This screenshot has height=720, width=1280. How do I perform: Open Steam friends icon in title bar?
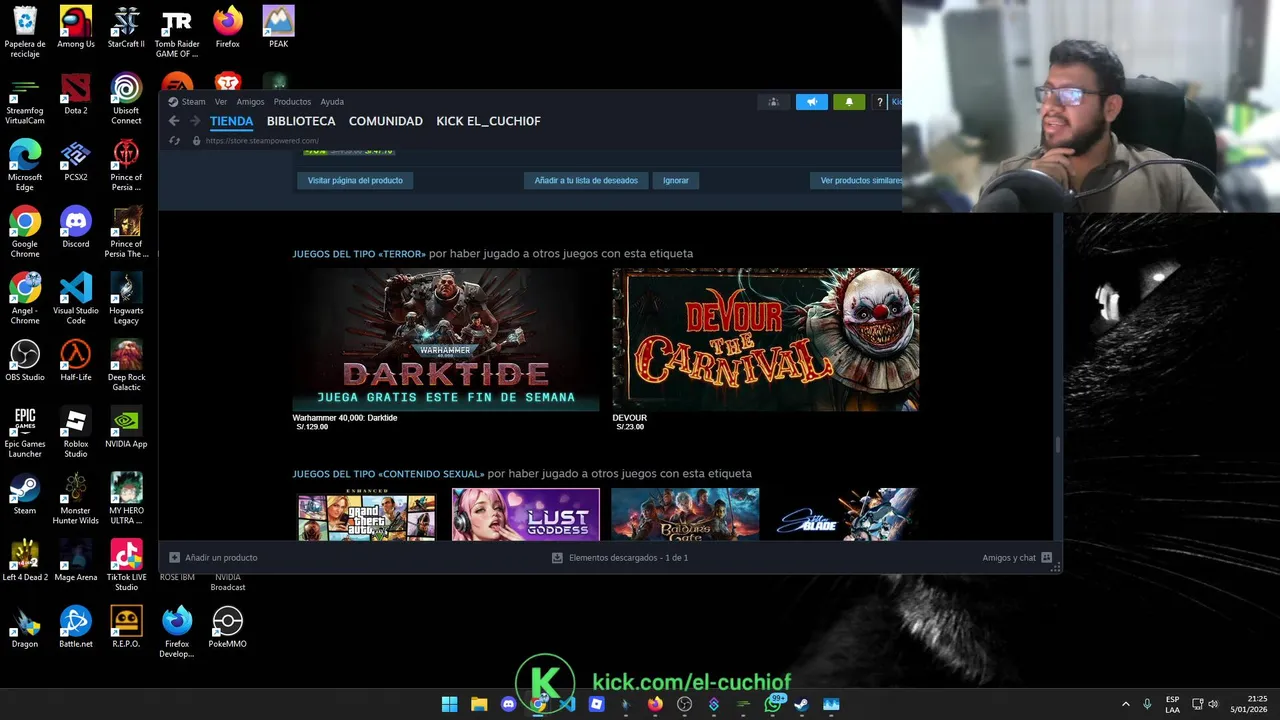(x=773, y=102)
